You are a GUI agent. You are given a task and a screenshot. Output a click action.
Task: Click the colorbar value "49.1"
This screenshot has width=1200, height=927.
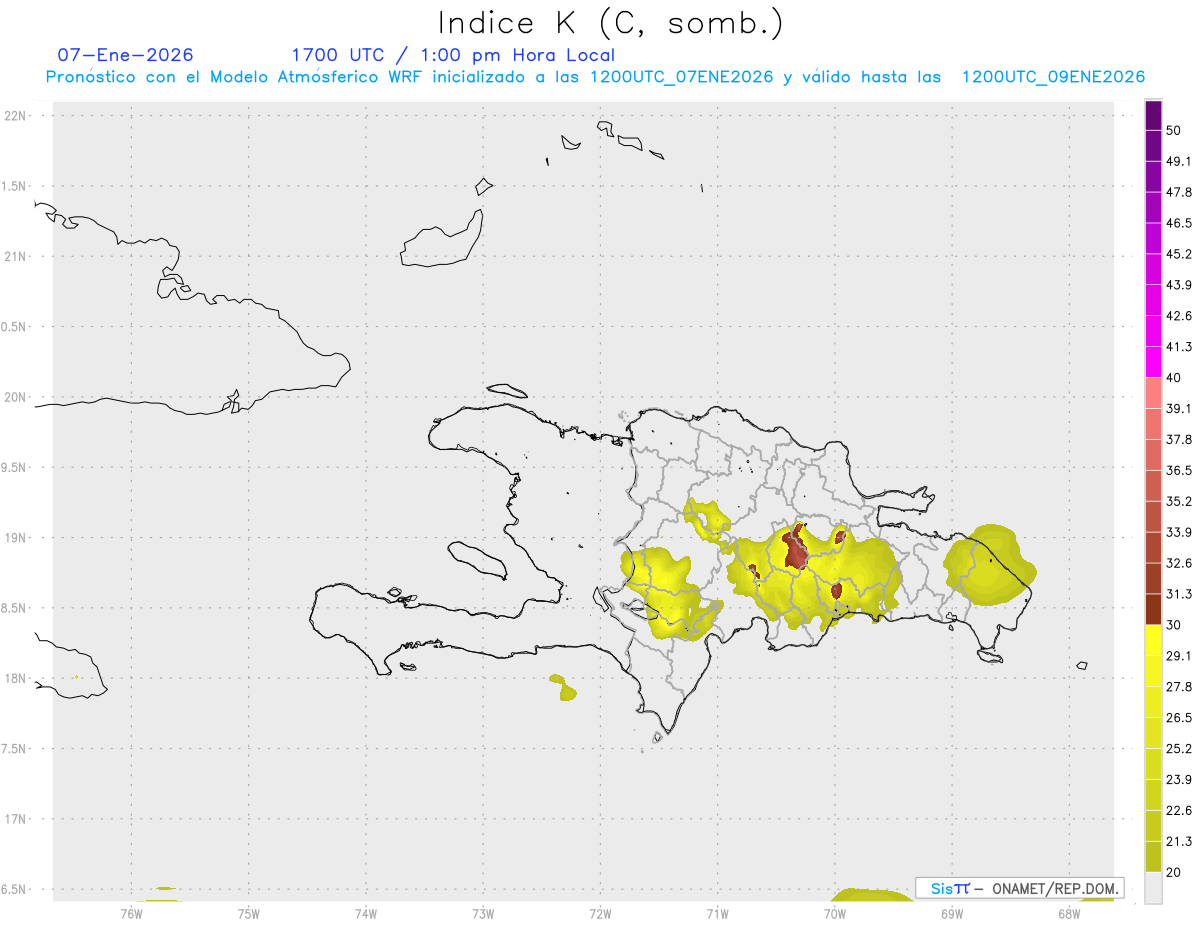(1179, 162)
